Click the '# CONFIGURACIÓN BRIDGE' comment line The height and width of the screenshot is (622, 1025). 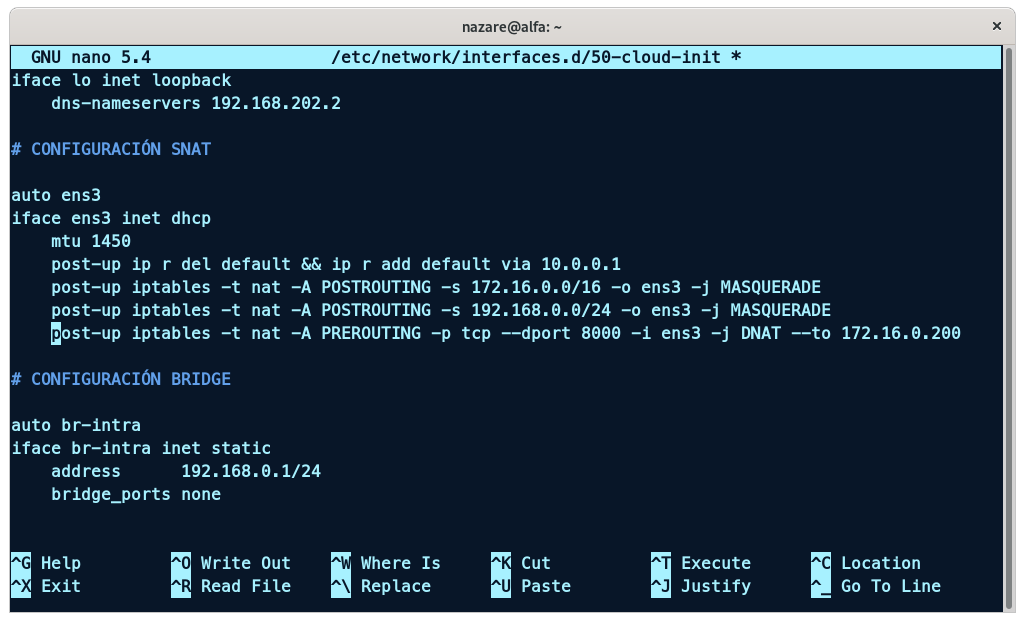point(121,379)
